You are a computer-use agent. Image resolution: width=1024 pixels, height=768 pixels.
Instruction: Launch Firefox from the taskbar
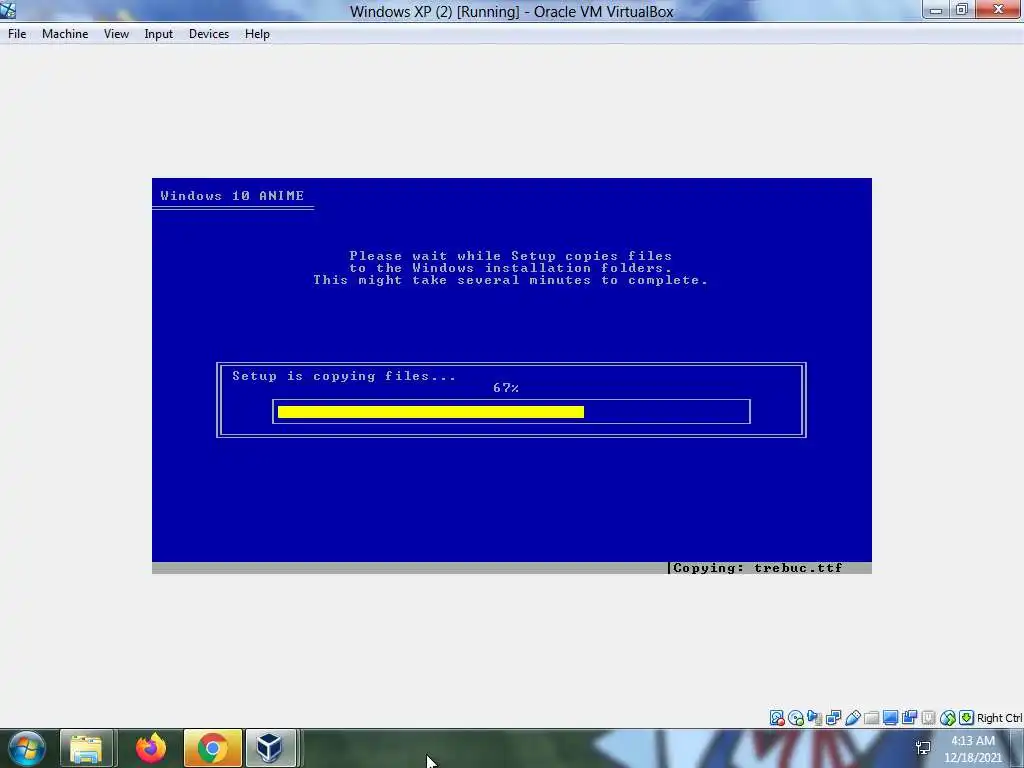point(151,748)
